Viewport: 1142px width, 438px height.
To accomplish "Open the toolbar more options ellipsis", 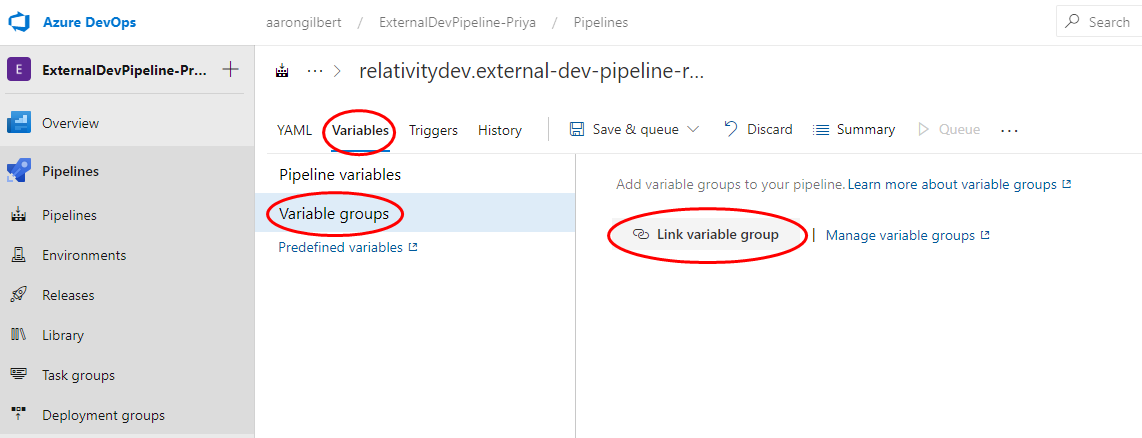I will coord(1009,130).
